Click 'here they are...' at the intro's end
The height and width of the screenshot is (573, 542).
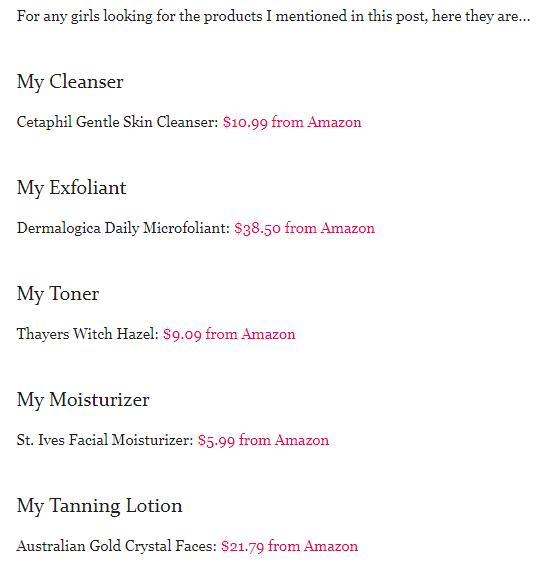pos(481,16)
